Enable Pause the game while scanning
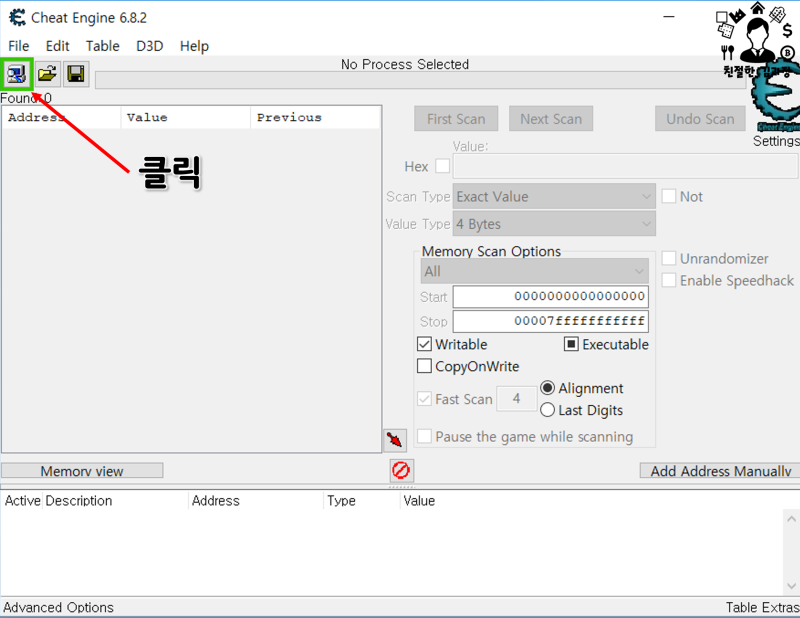 coord(424,436)
